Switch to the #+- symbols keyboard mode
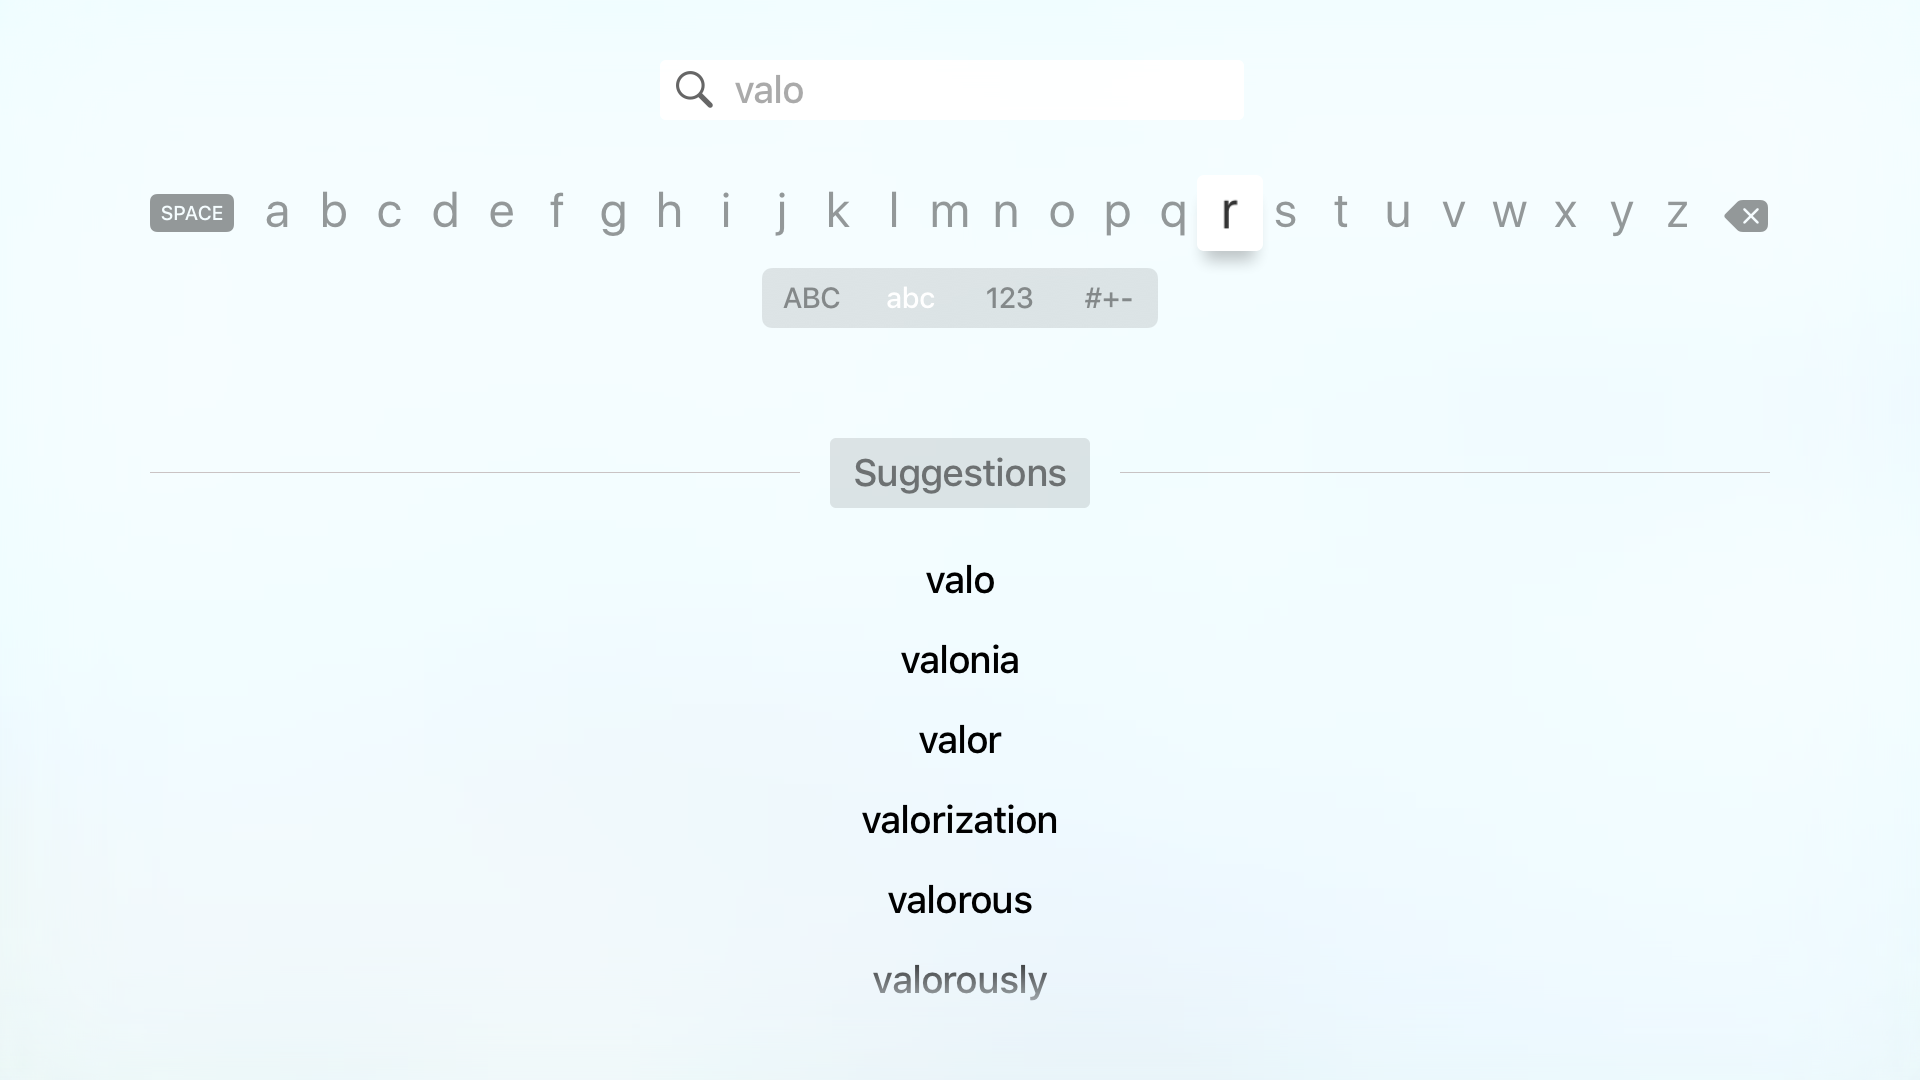The width and height of the screenshot is (1920, 1080). pyautogui.click(x=1108, y=297)
